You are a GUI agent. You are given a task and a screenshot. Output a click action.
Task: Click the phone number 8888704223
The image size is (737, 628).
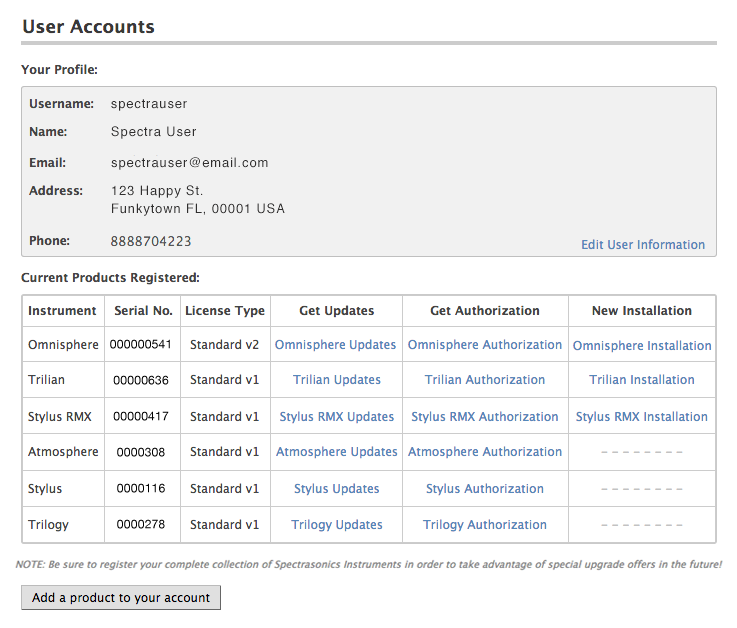click(x=150, y=241)
